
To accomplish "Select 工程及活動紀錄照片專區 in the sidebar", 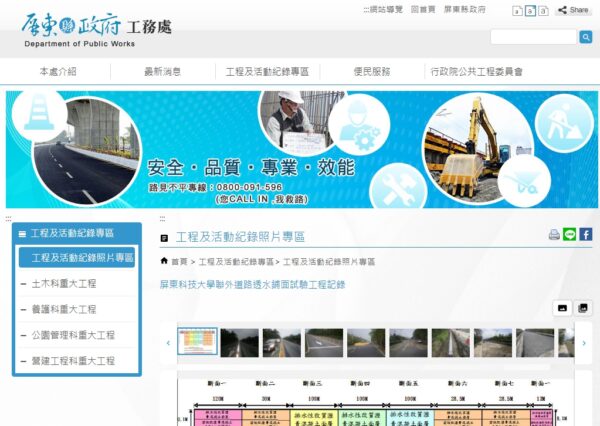I will (77, 257).
